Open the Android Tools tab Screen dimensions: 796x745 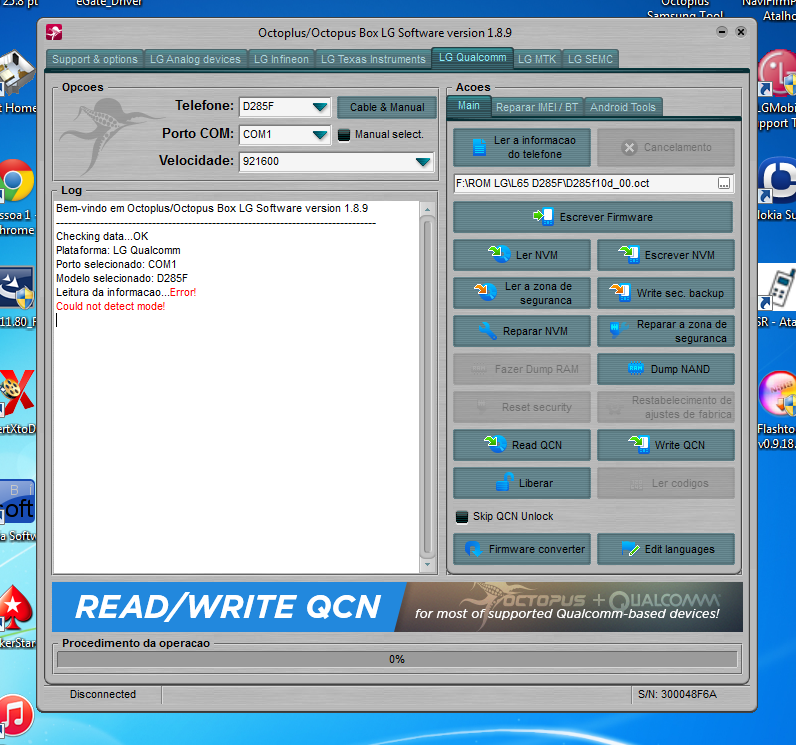click(x=623, y=107)
